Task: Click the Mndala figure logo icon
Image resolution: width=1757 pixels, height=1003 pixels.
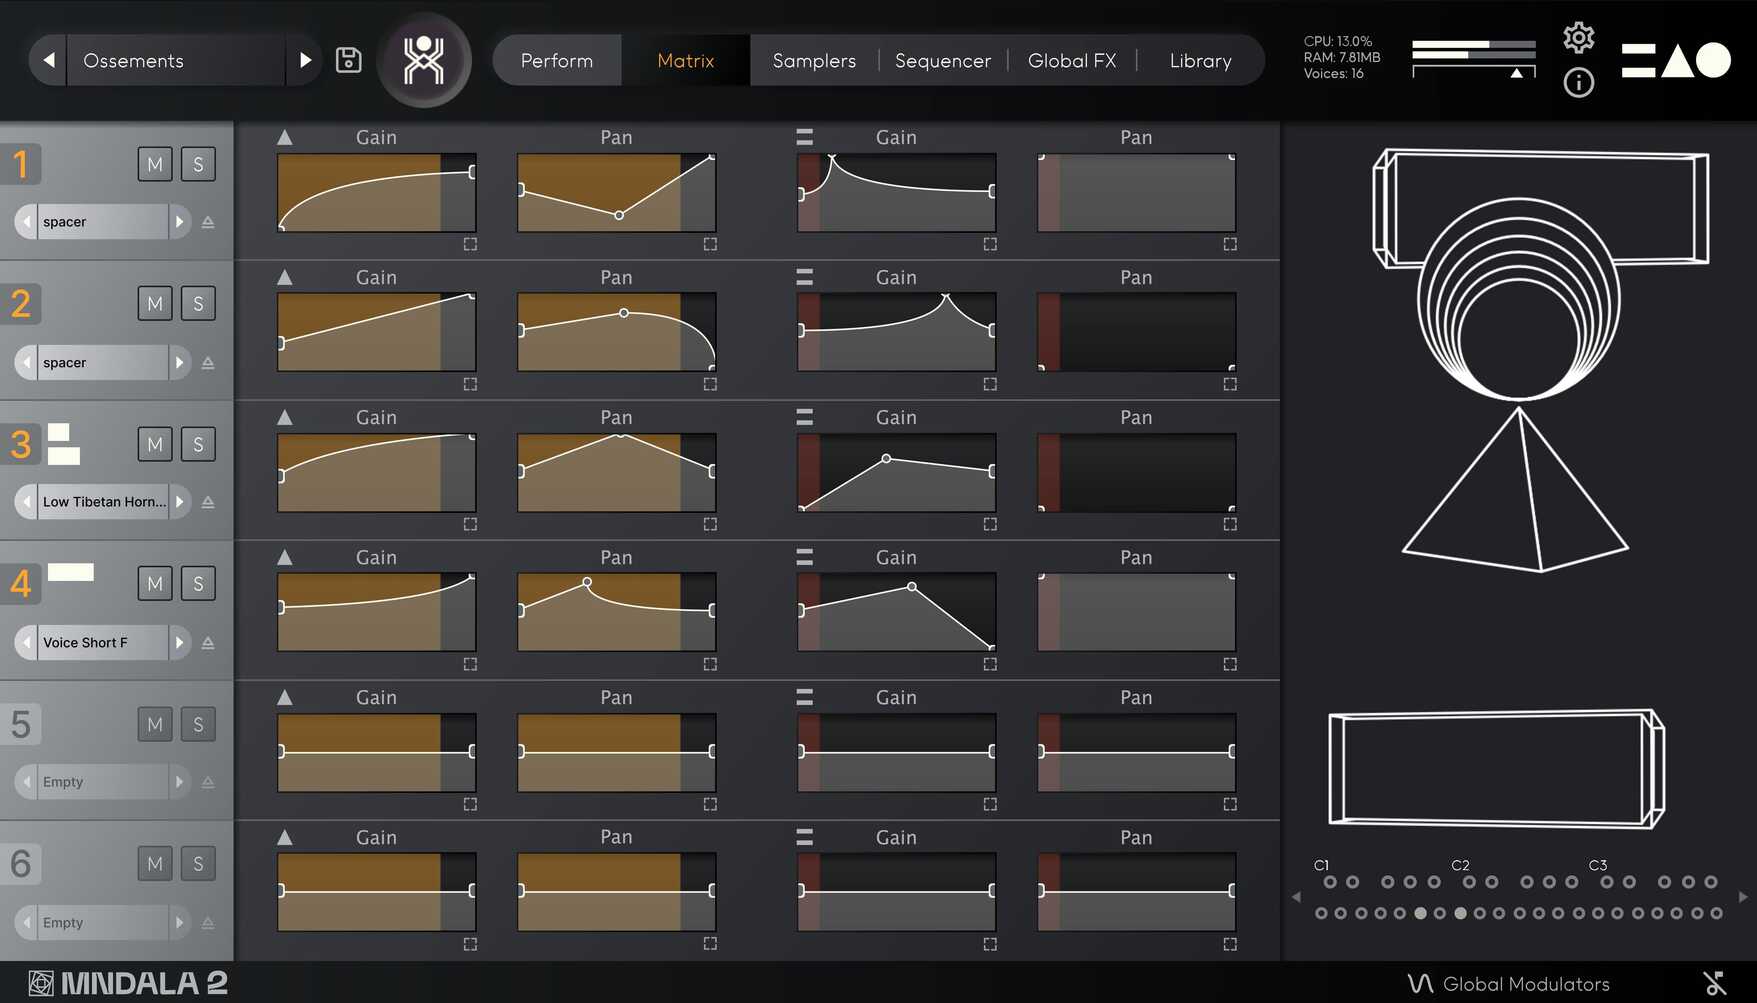Action: coord(424,60)
